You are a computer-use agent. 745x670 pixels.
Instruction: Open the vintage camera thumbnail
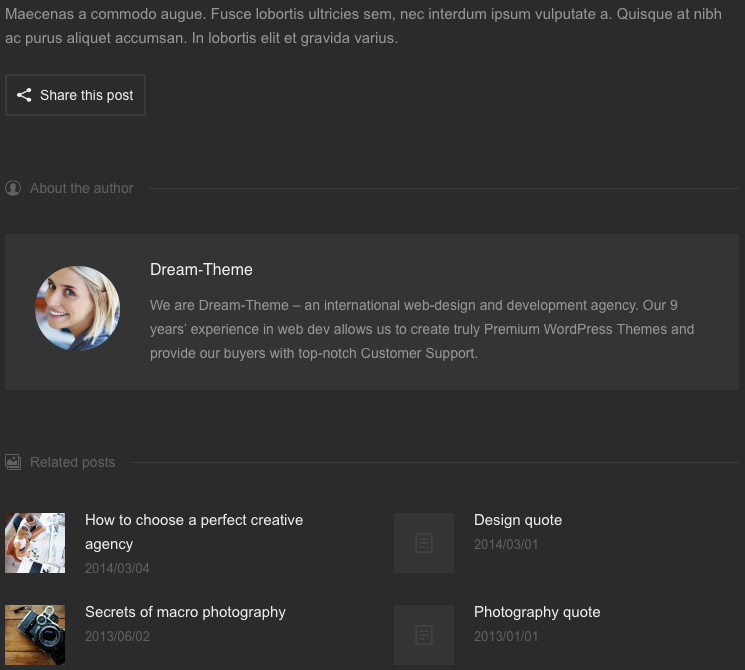tap(35, 635)
